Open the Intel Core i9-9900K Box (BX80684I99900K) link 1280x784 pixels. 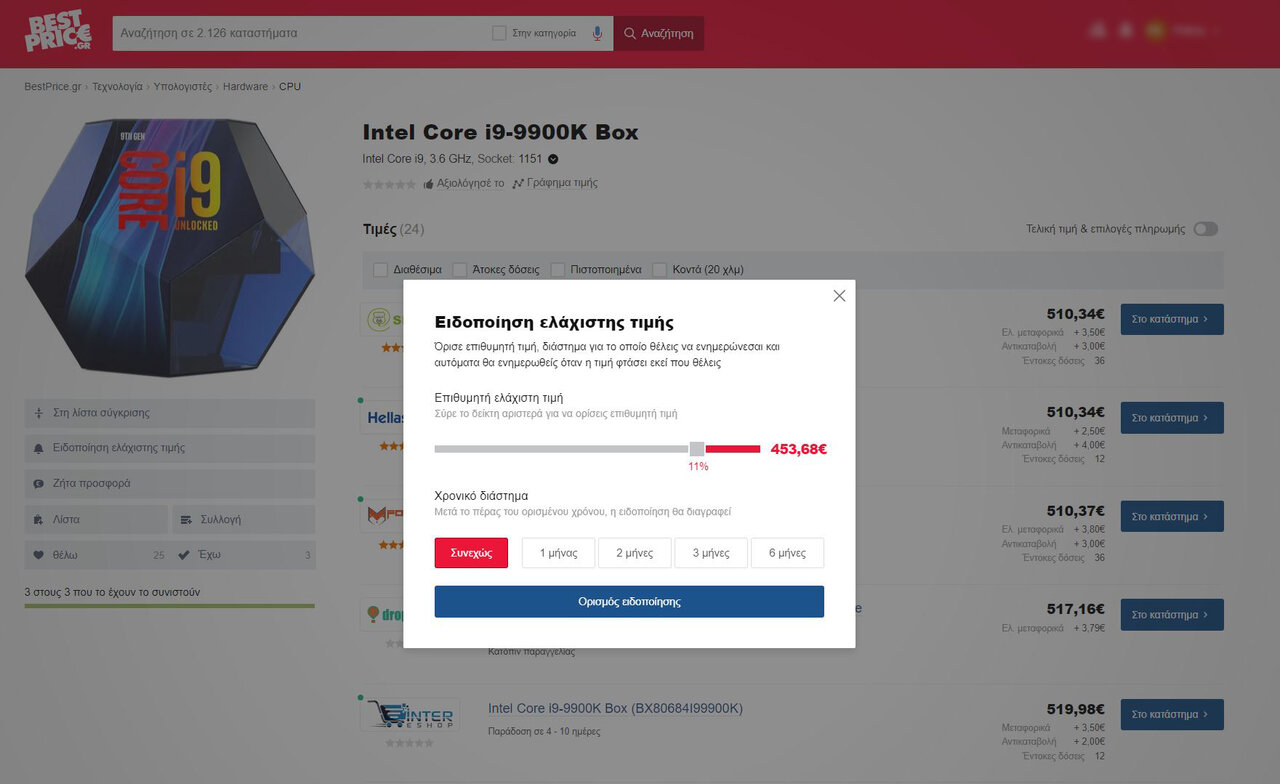tap(615, 709)
